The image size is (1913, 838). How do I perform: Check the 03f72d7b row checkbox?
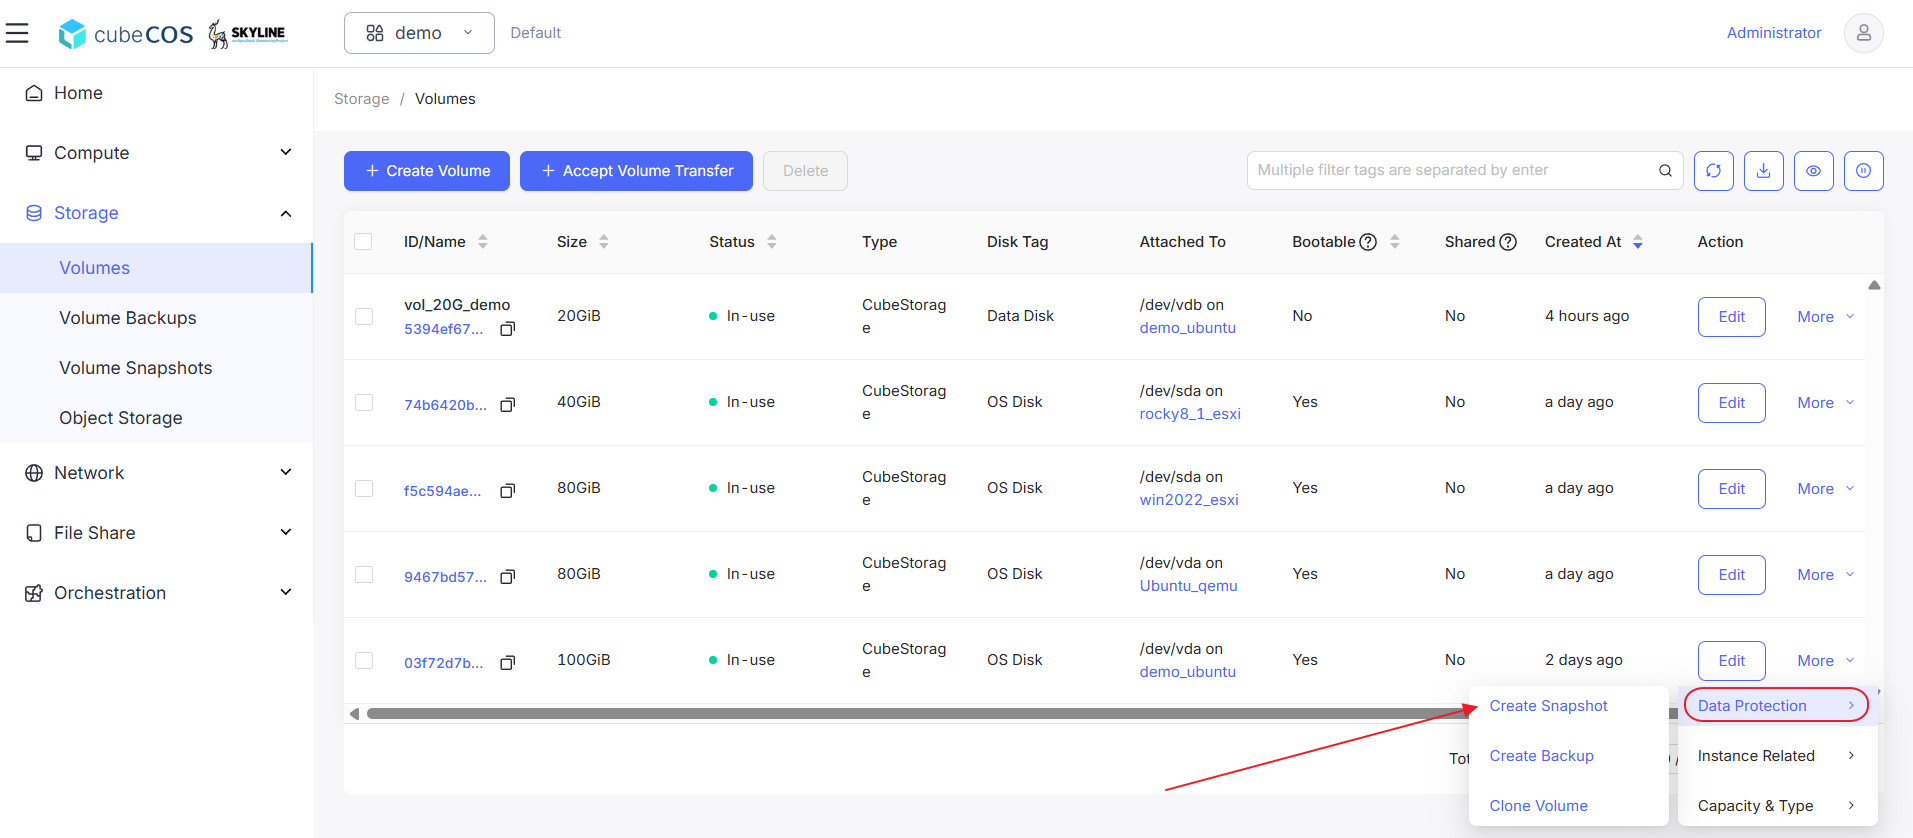(x=364, y=660)
